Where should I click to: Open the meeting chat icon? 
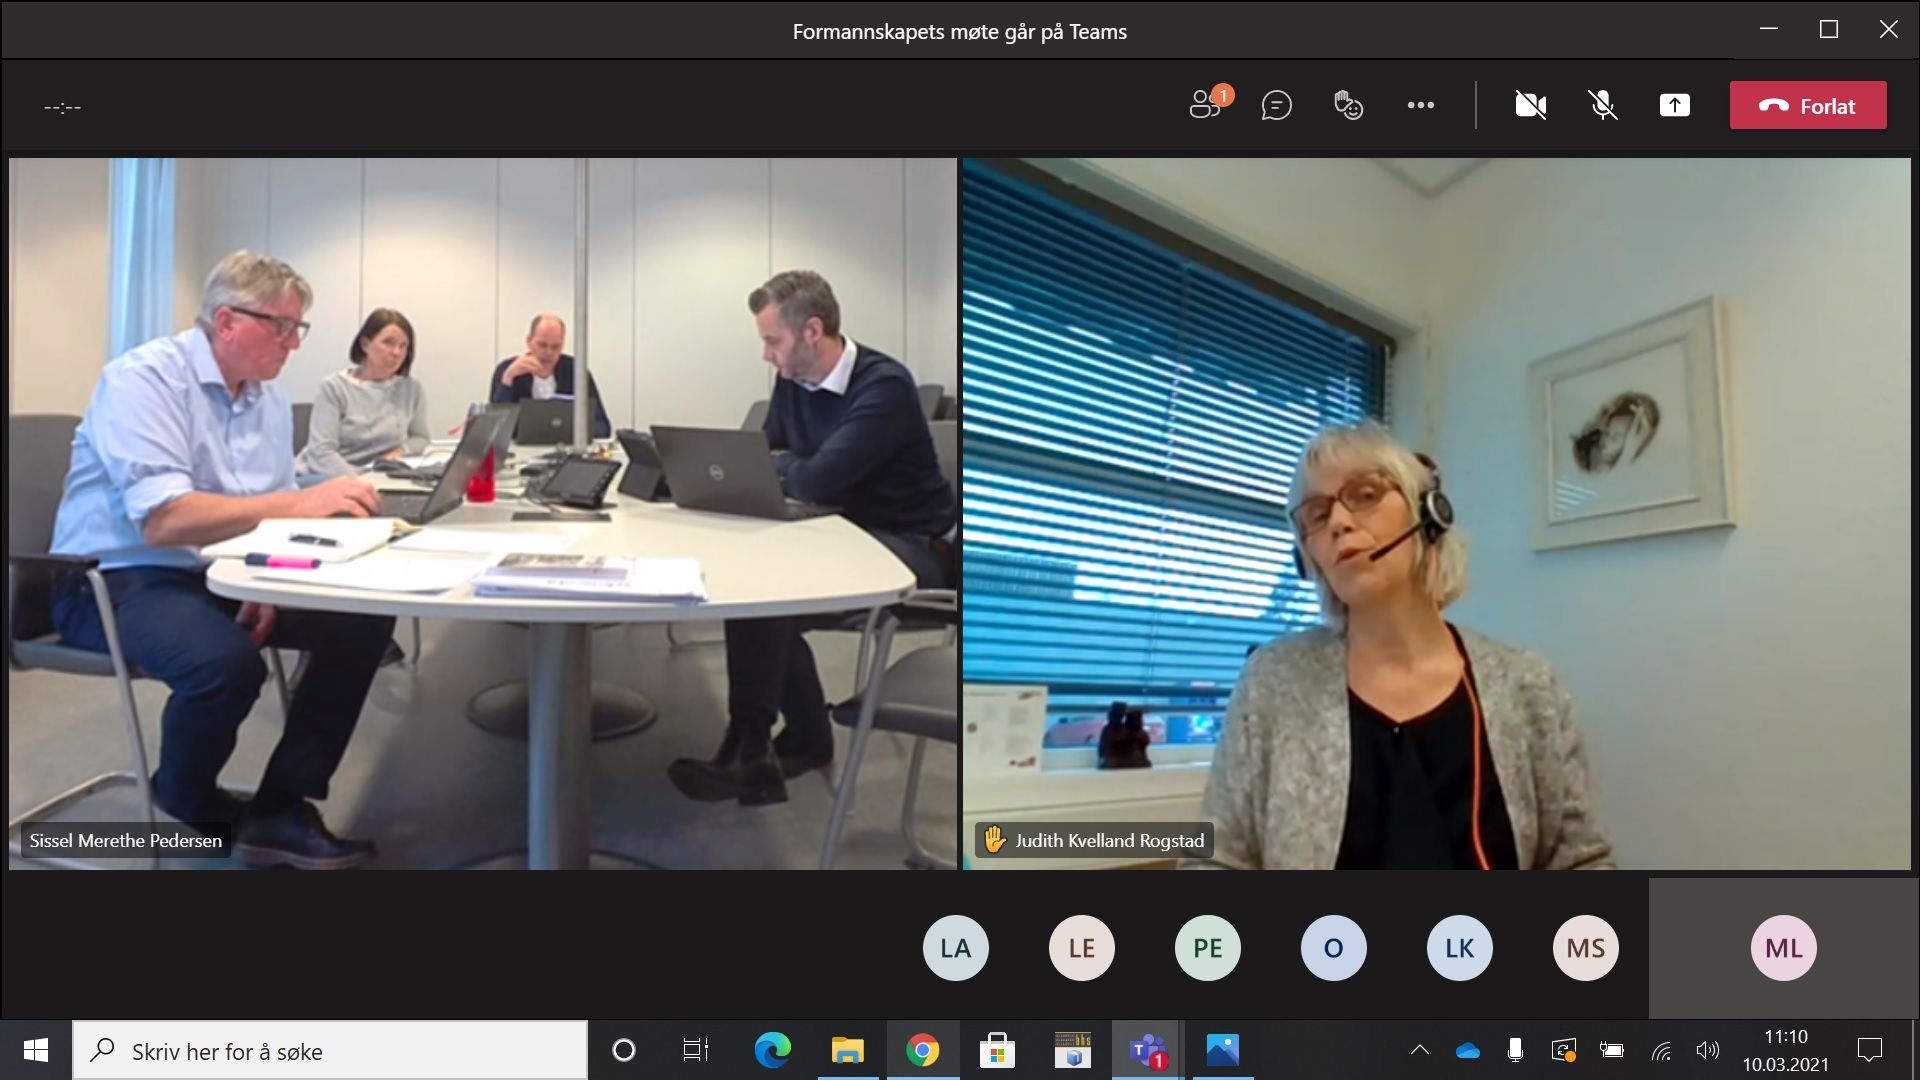(1276, 105)
